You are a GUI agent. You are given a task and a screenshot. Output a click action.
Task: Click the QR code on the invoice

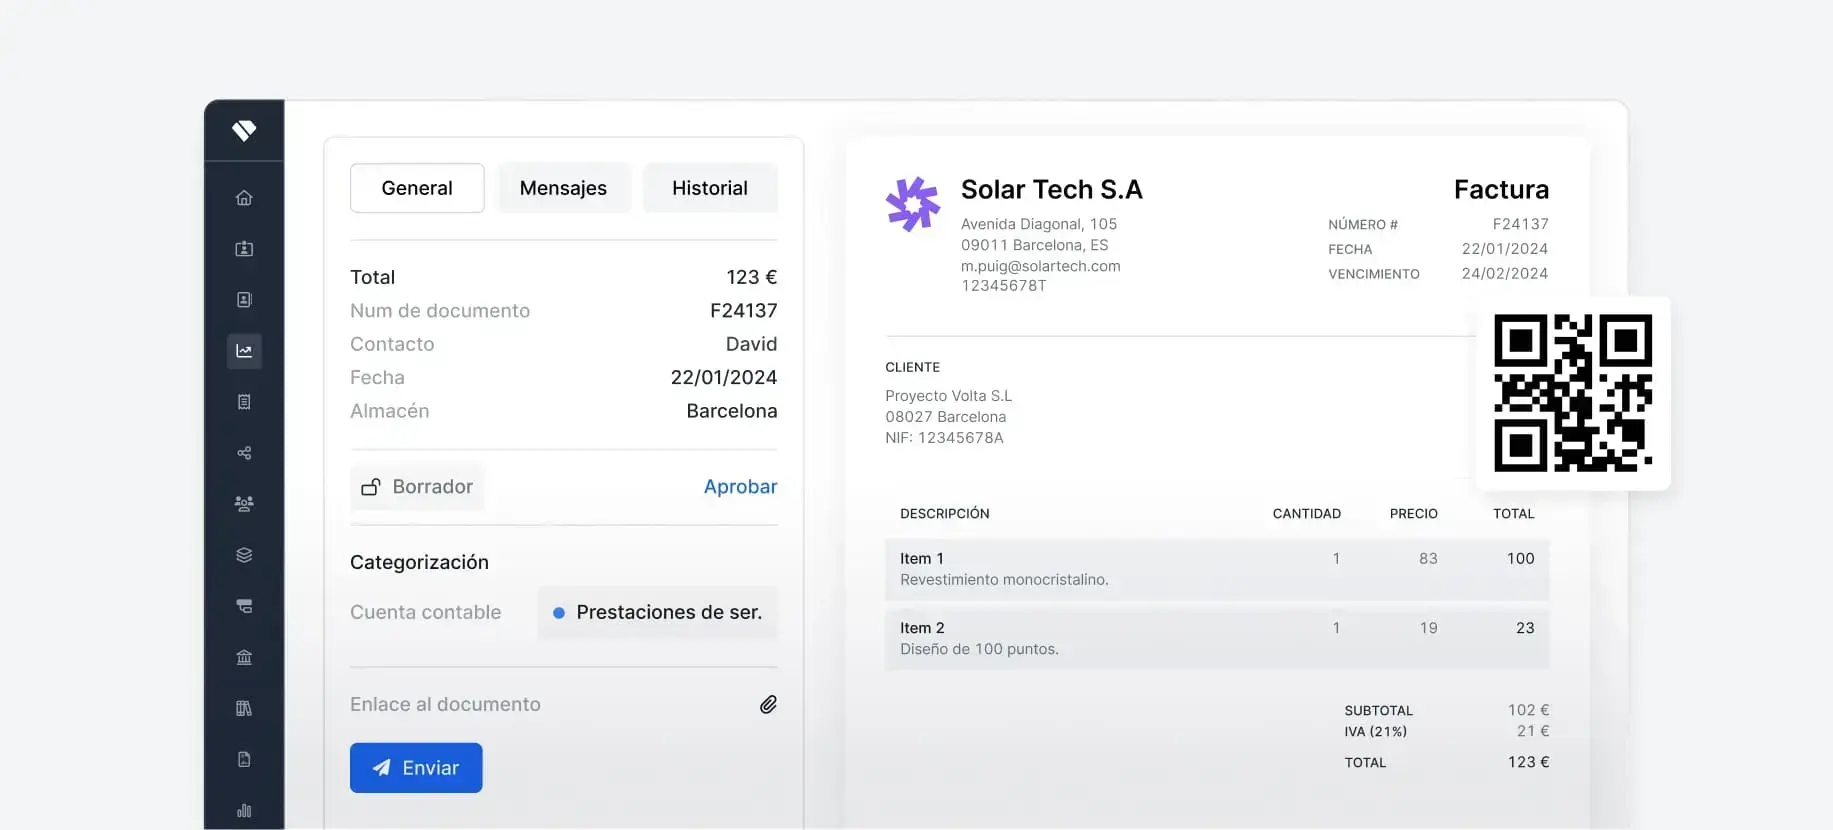[x=1573, y=393]
